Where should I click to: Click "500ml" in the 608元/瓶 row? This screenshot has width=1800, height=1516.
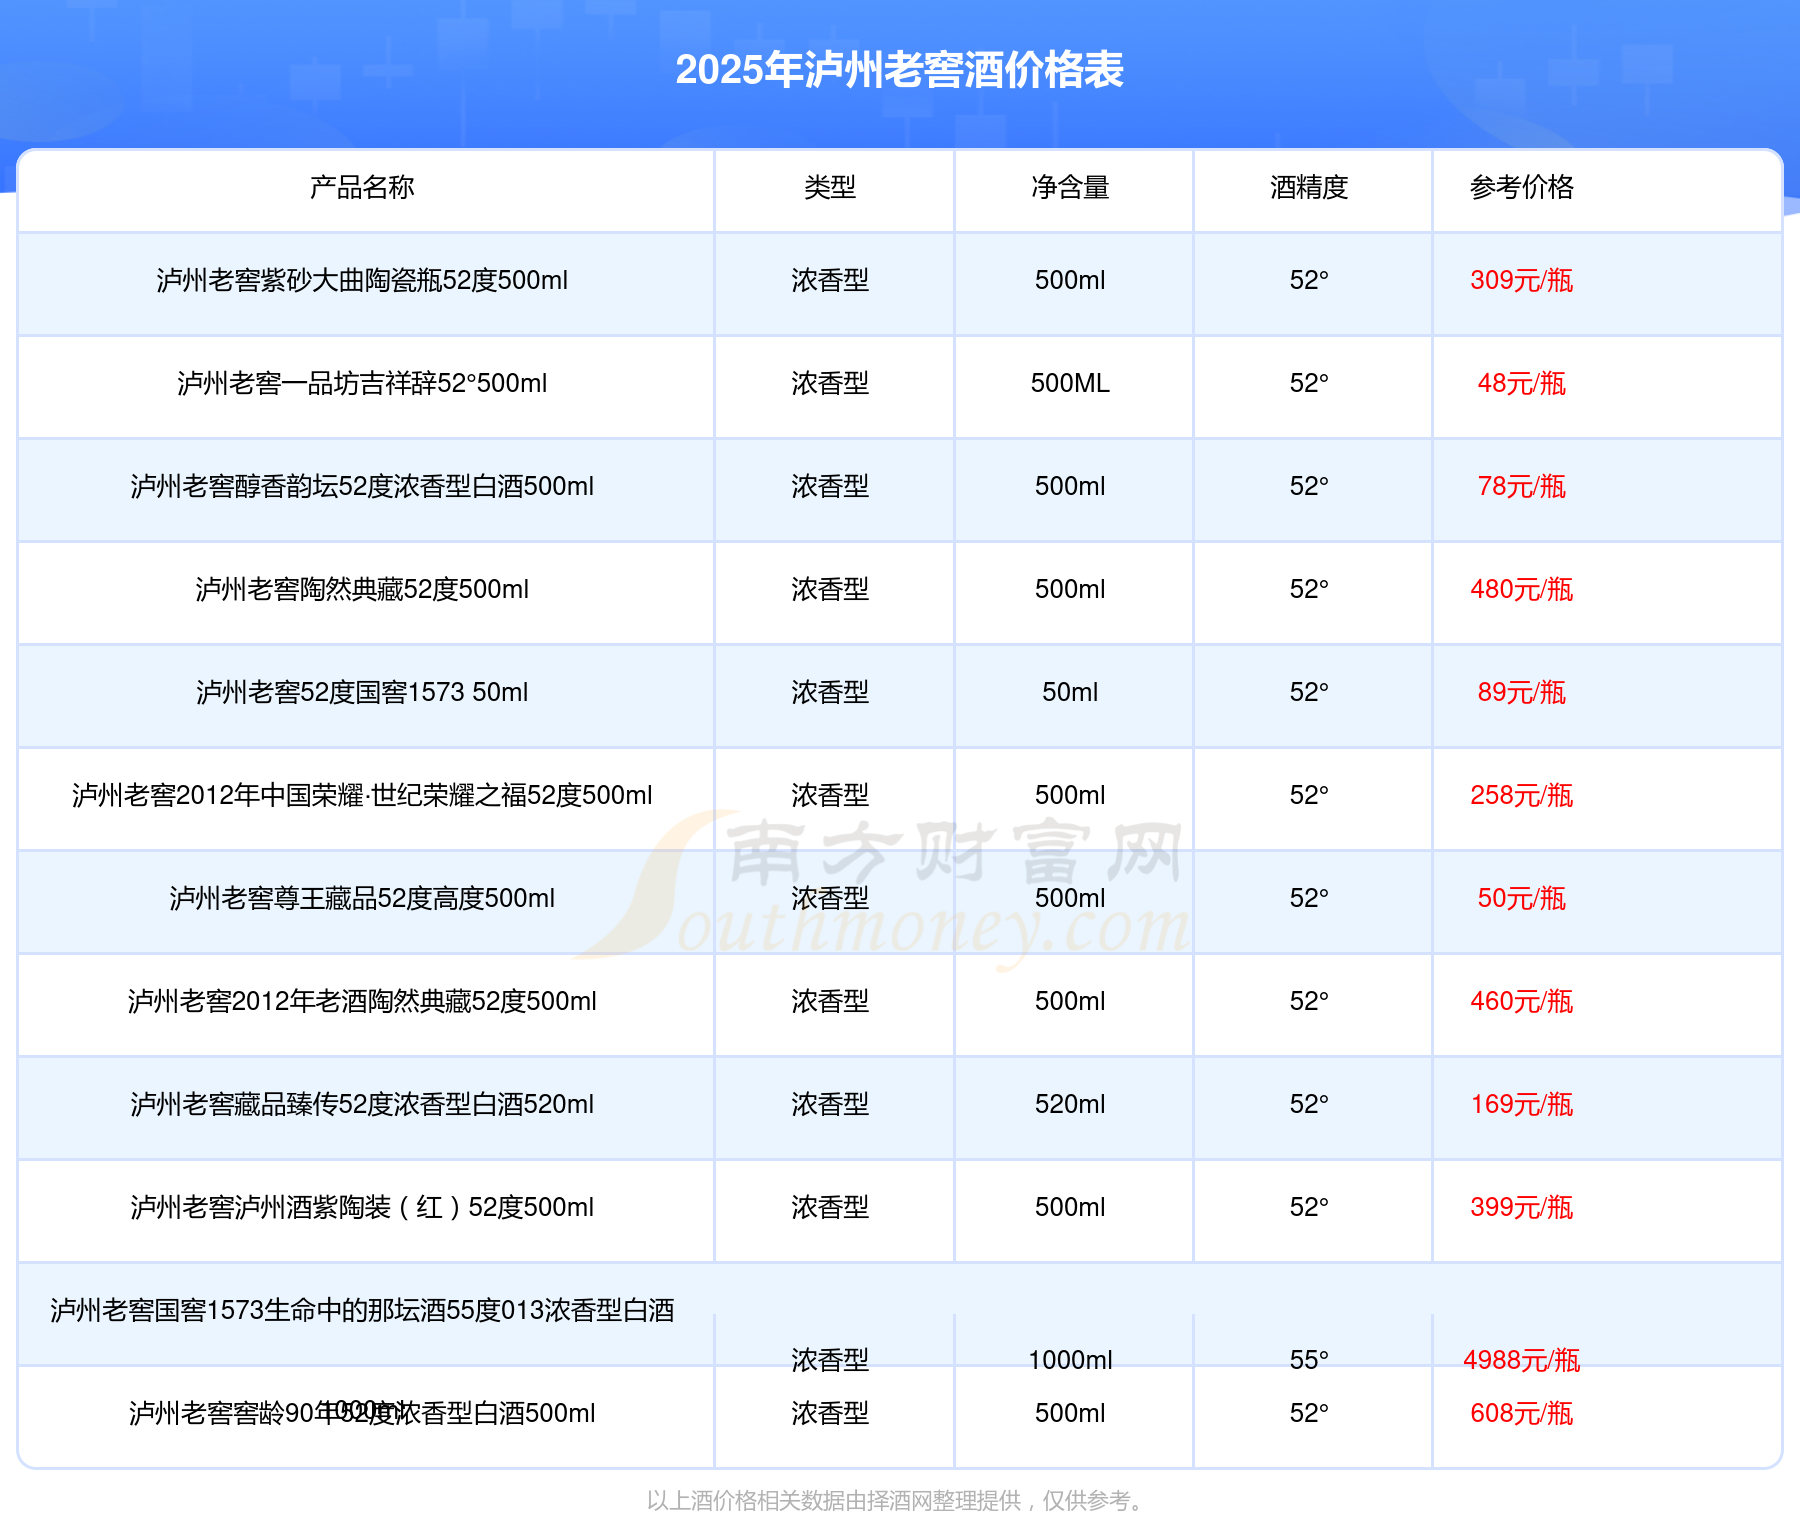1070,1413
